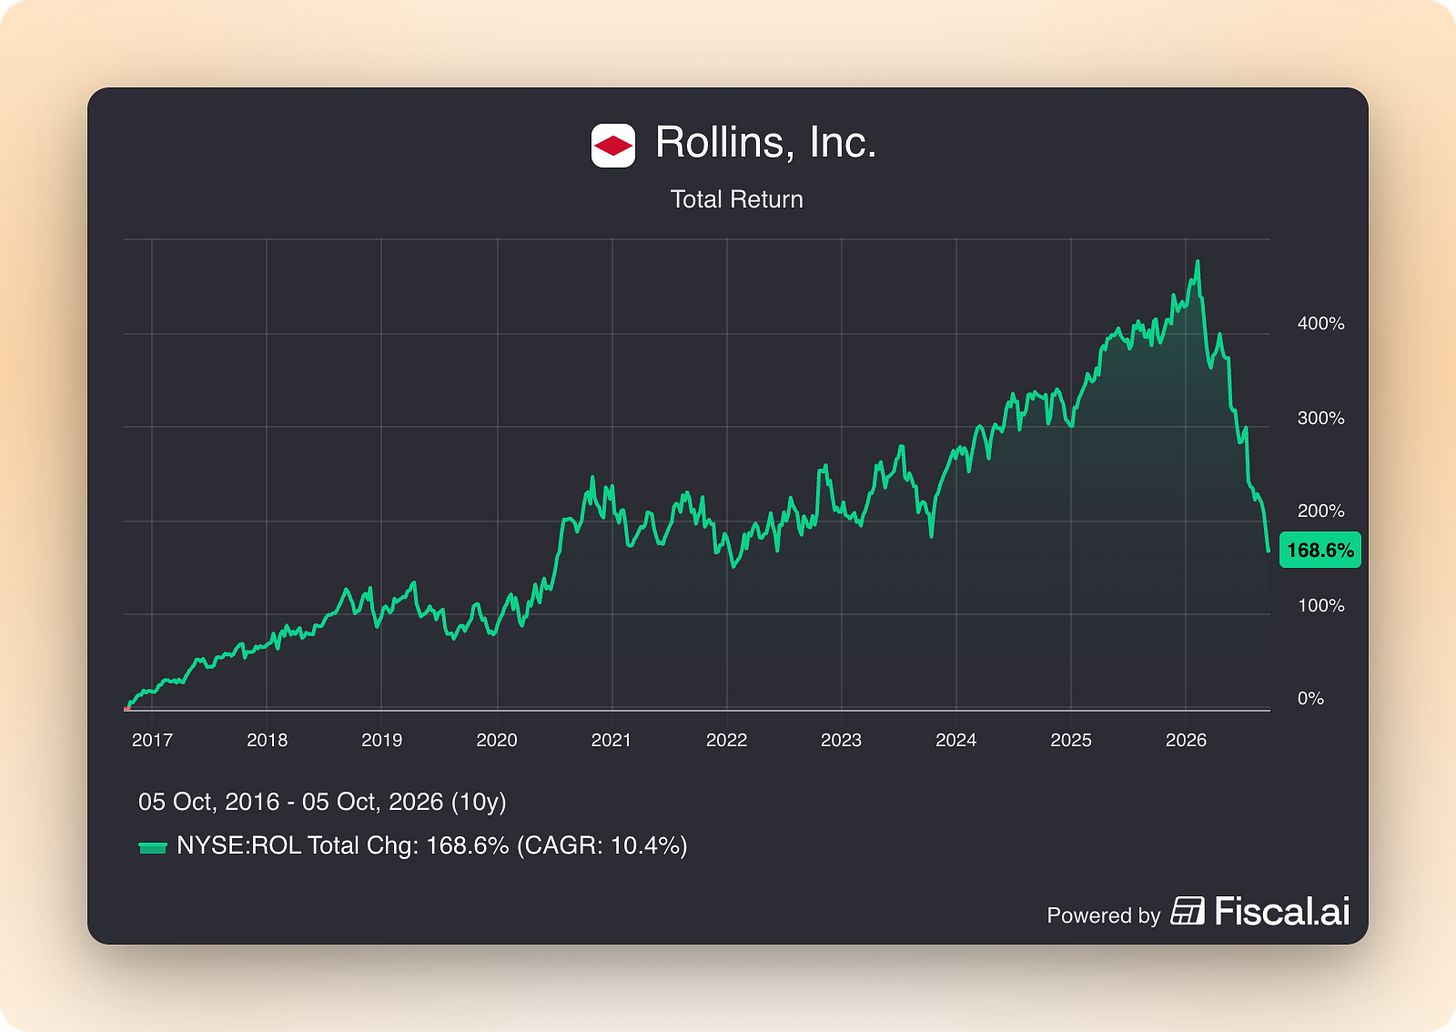Click the NYSE:ROL Total Chg legend text

click(x=432, y=846)
